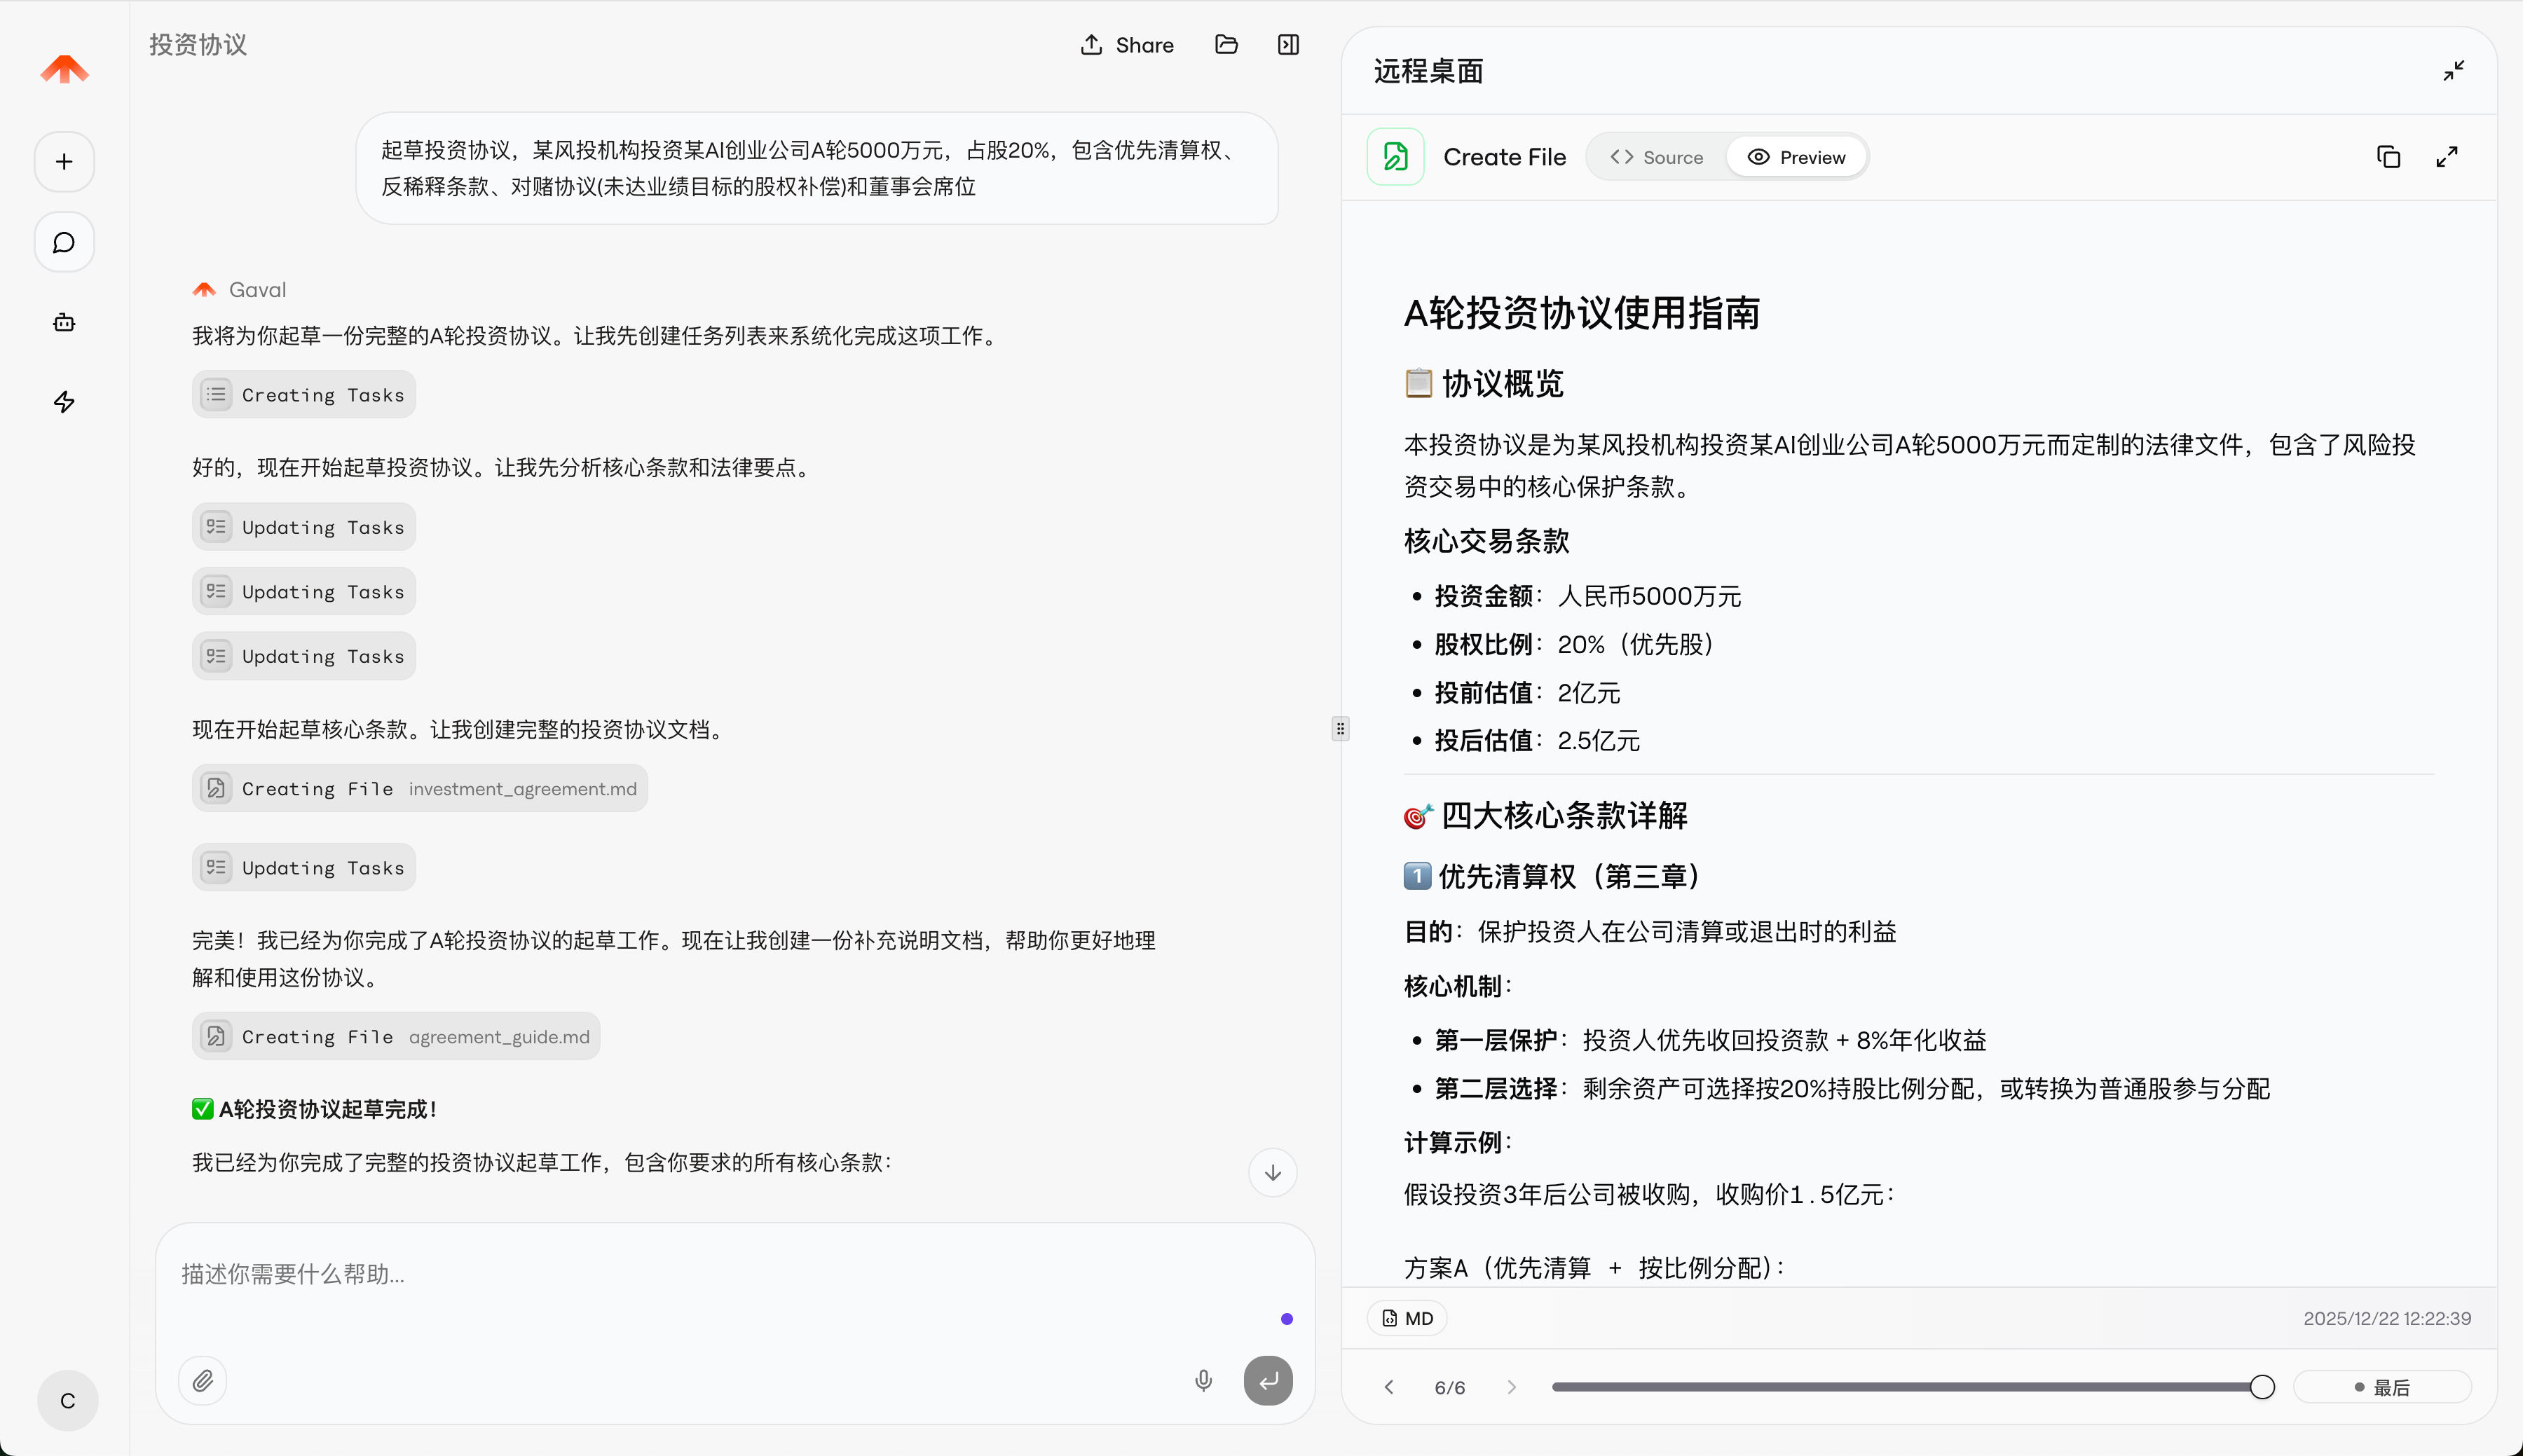Open the chat history sidebar icon
This screenshot has width=2523, height=1456.
pyautogui.click(x=63, y=242)
